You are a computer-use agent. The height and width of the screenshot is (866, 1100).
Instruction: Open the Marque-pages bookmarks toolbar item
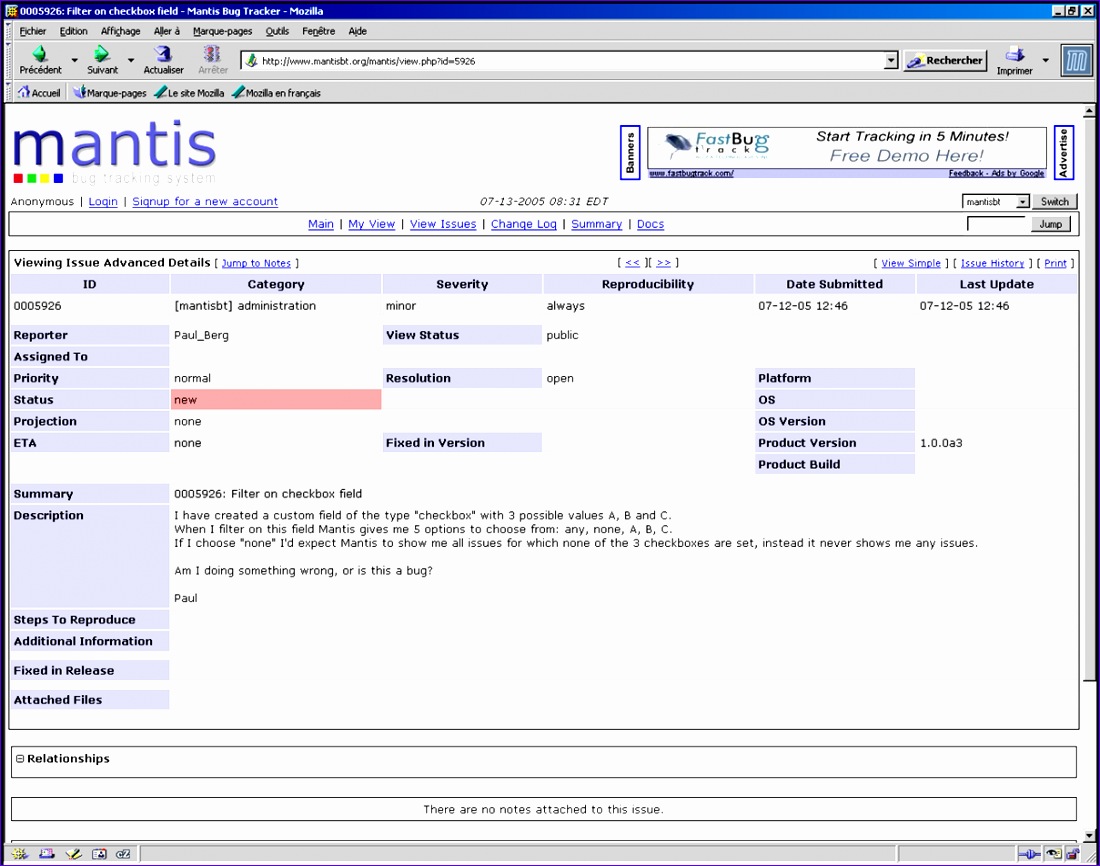pos(110,93)
